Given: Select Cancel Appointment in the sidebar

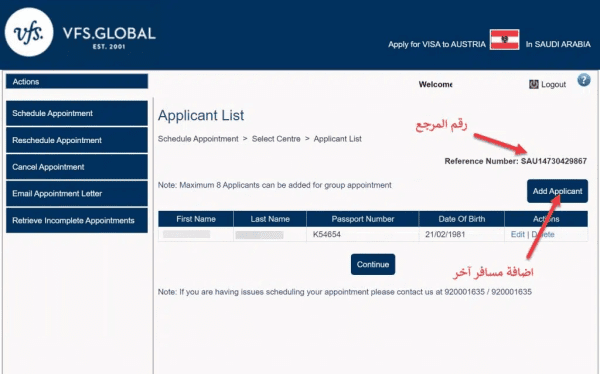Looking at the screenshot, I should [x=77, y=167].
